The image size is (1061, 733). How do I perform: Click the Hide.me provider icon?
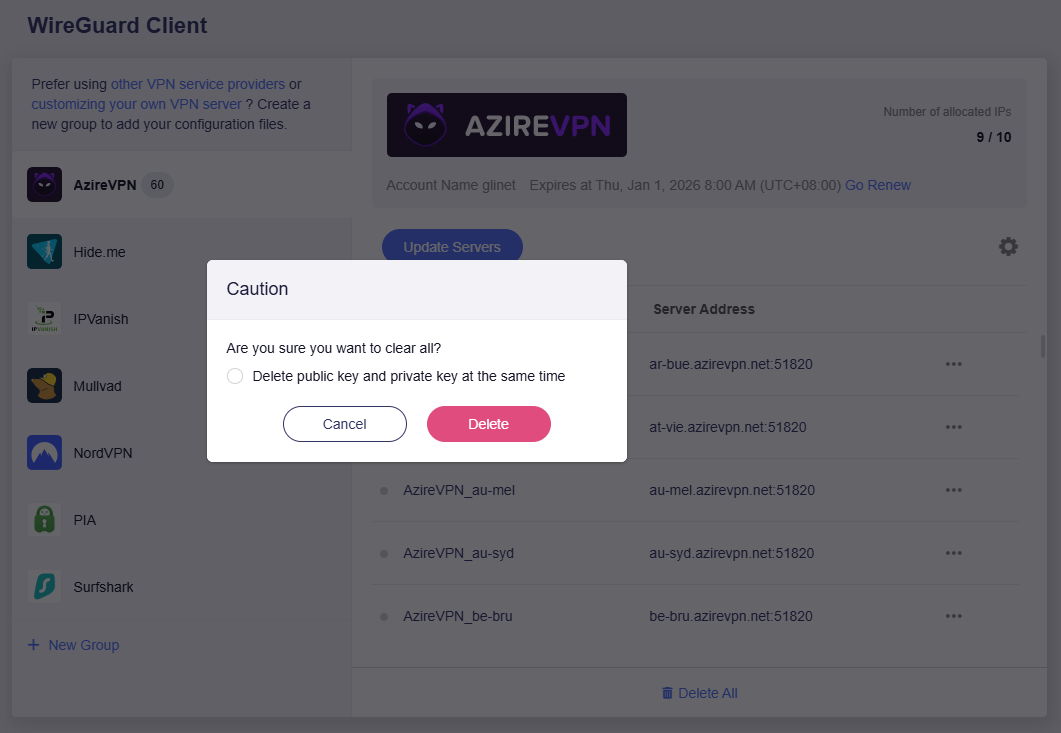(x=44, y=252)
